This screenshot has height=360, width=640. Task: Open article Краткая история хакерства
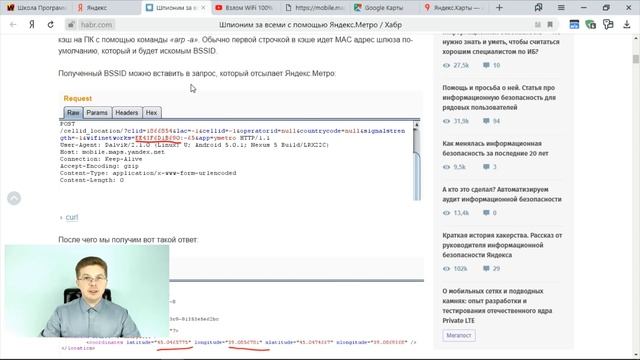pos(502,245)
